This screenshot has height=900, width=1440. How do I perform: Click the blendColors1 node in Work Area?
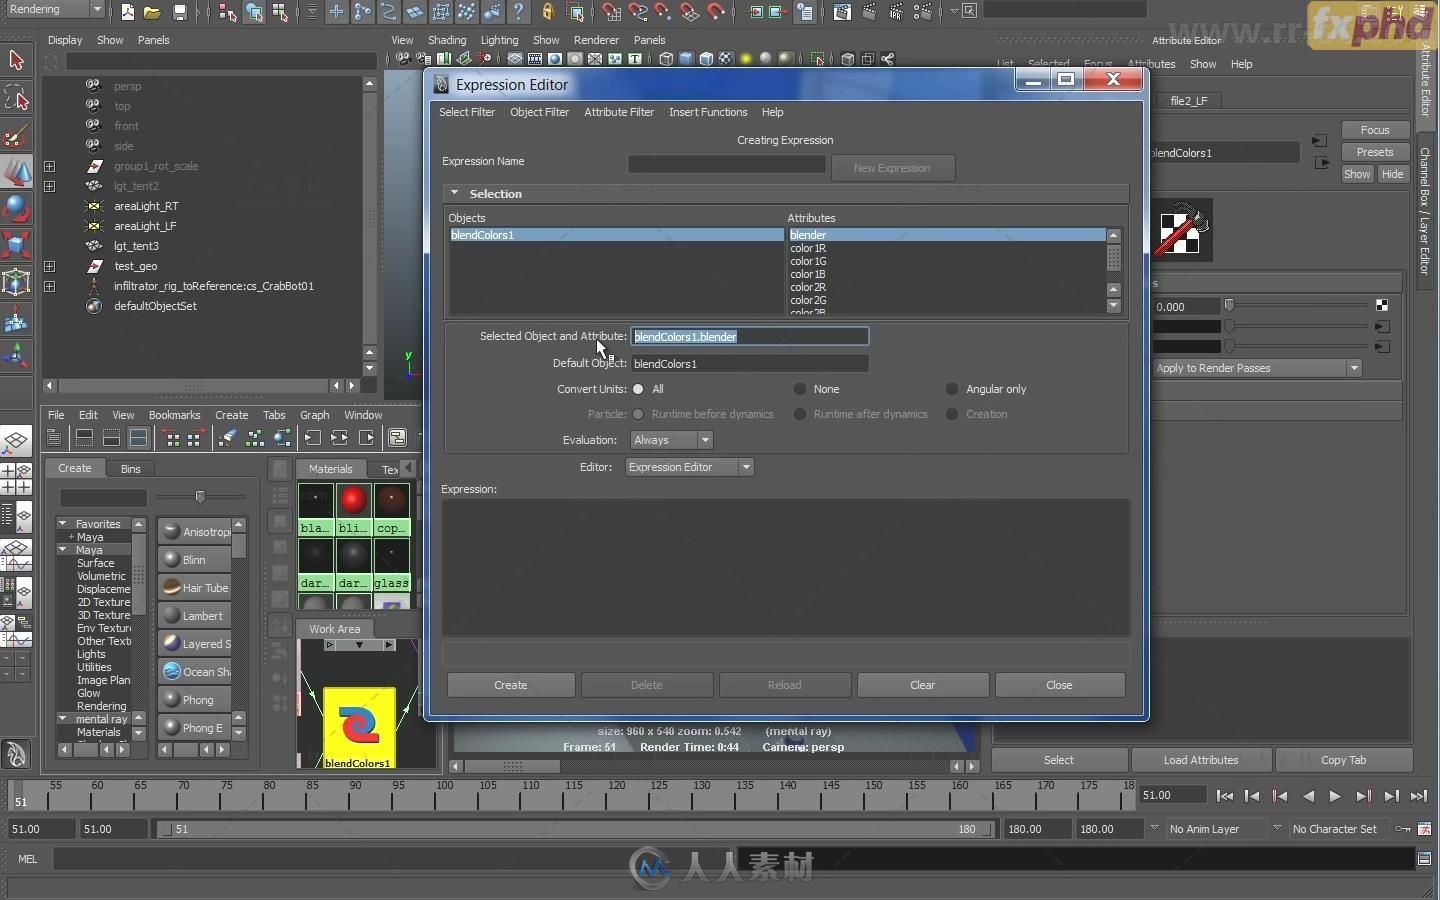(x=359, y=727)
